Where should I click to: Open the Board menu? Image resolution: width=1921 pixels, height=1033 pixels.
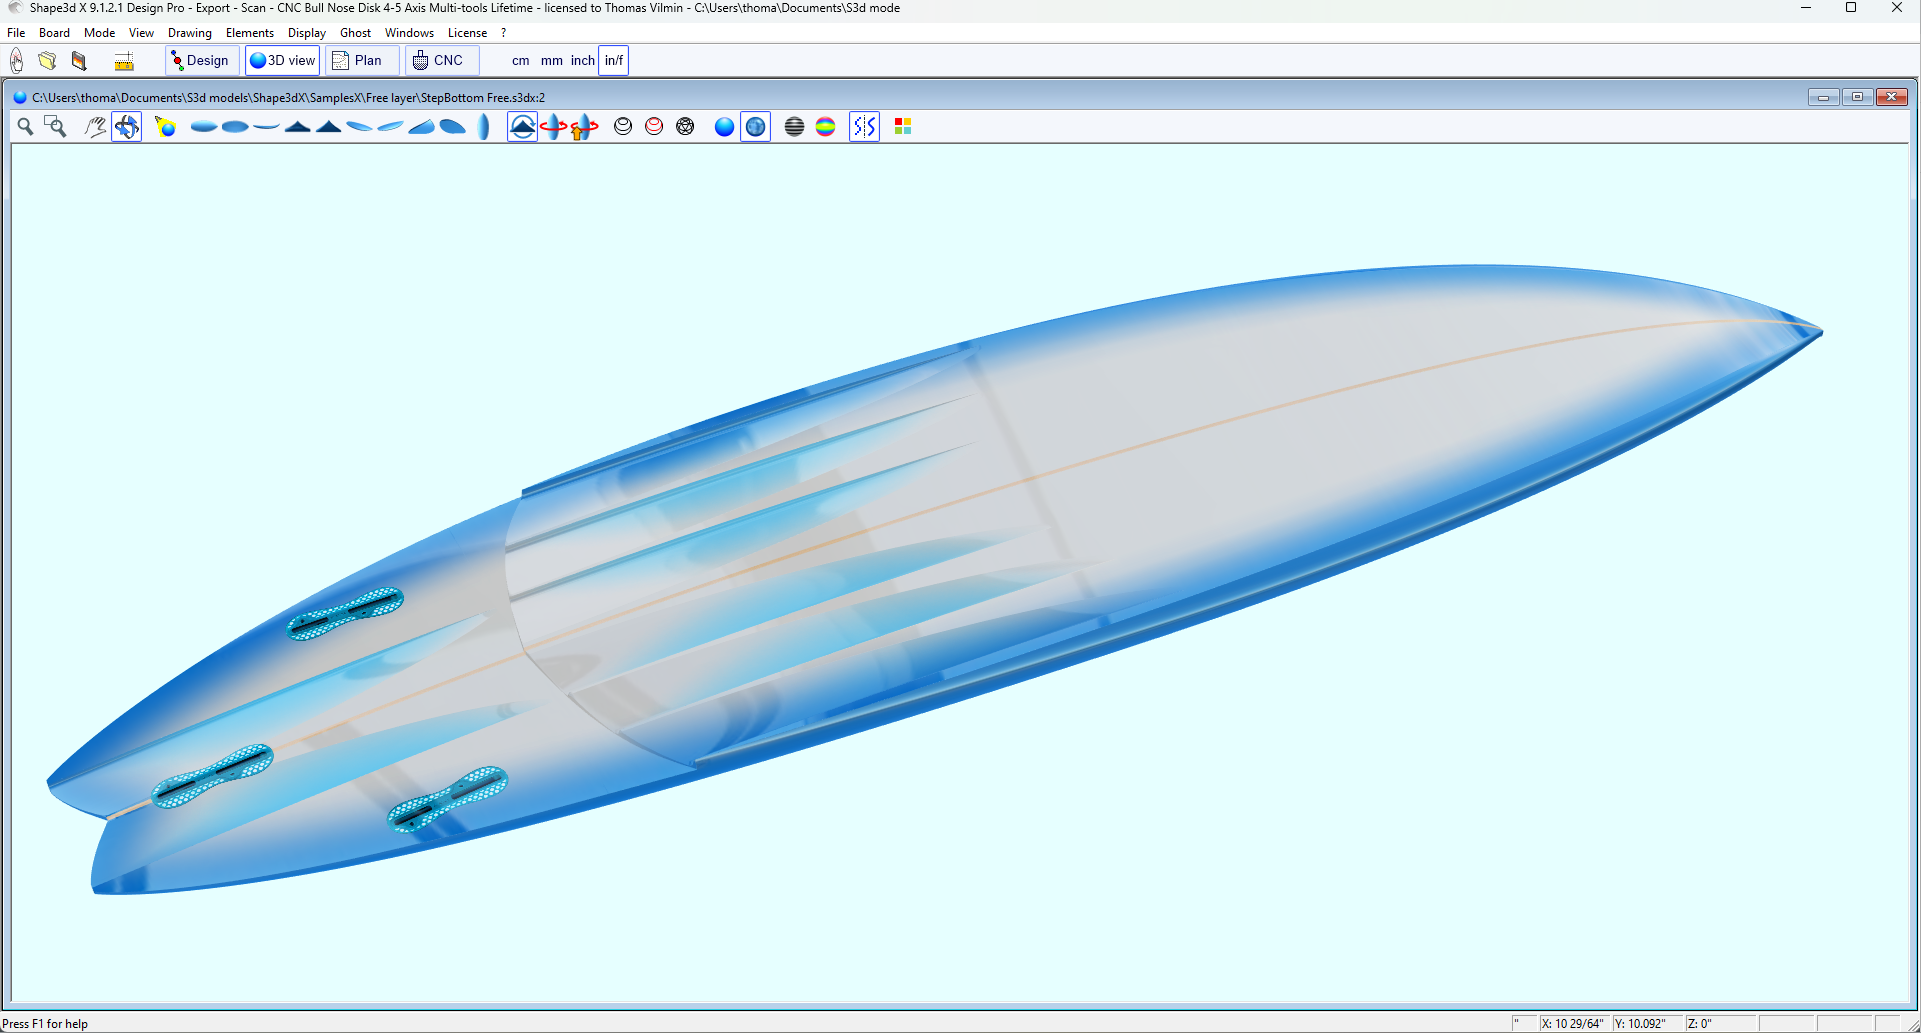(x=54, y=33)
